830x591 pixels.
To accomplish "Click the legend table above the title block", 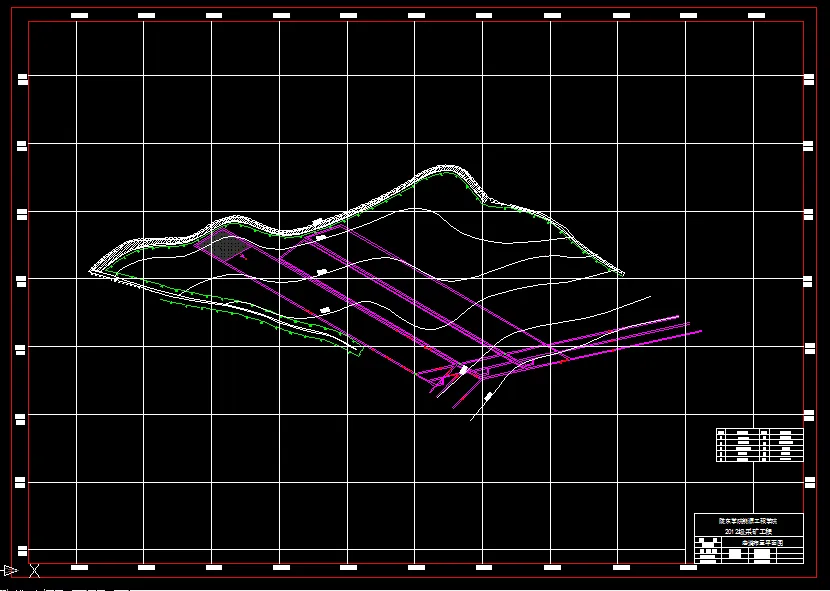I will (760, 445).
